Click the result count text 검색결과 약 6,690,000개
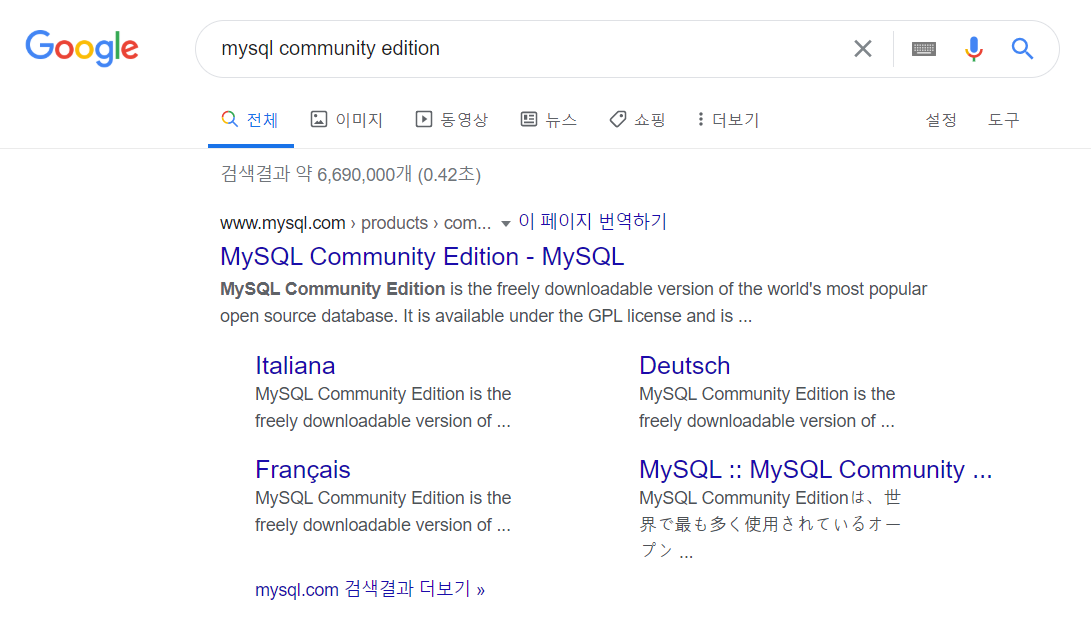 tap(351, 174)
